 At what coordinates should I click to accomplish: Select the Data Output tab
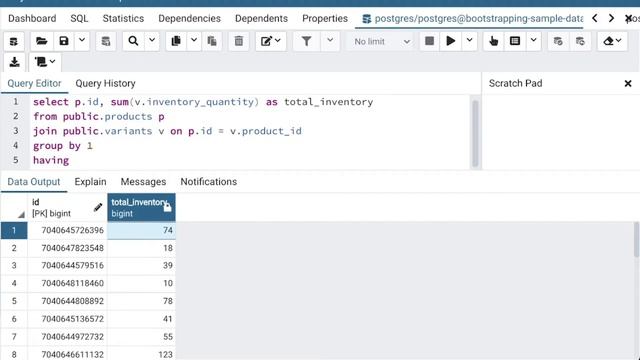[x=34, y=182]
